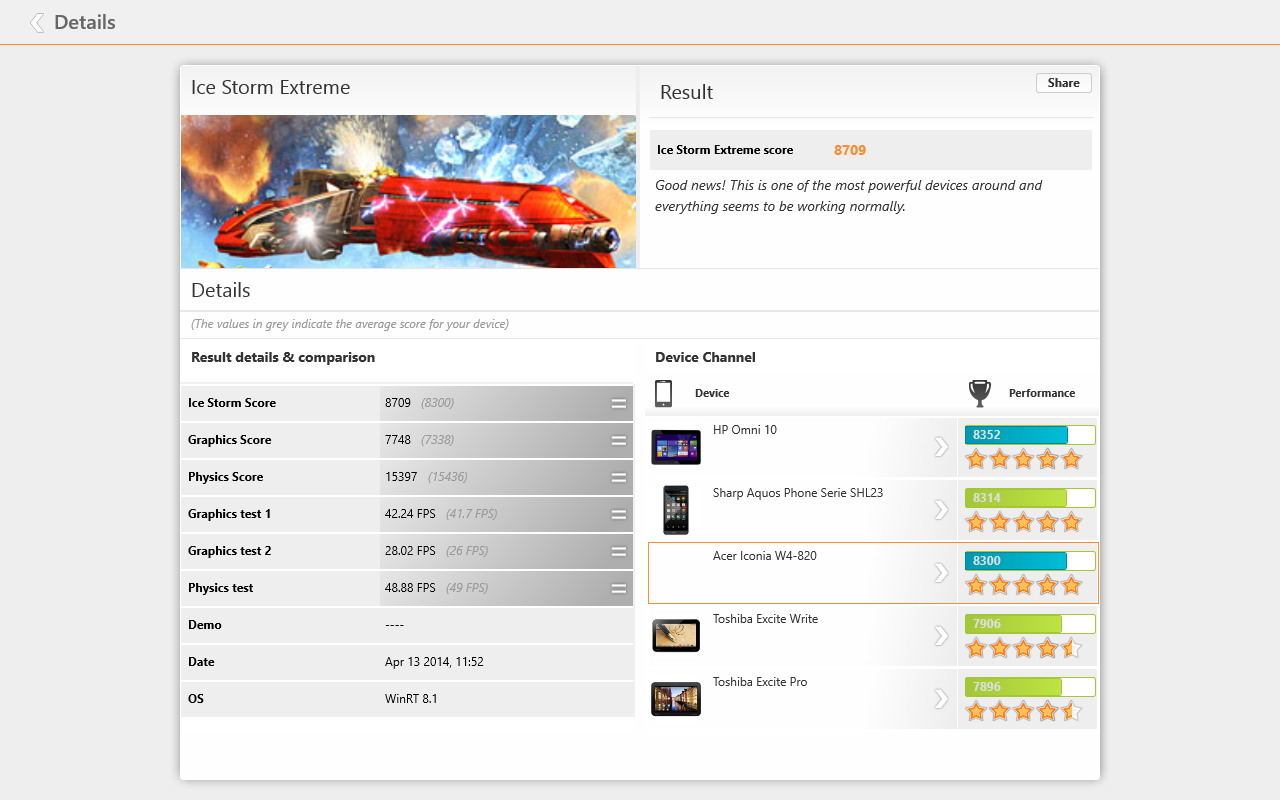Viewport: 1280px width, 800px height.
Task: Go back using the Details arrow
Action: pos(37,22)
